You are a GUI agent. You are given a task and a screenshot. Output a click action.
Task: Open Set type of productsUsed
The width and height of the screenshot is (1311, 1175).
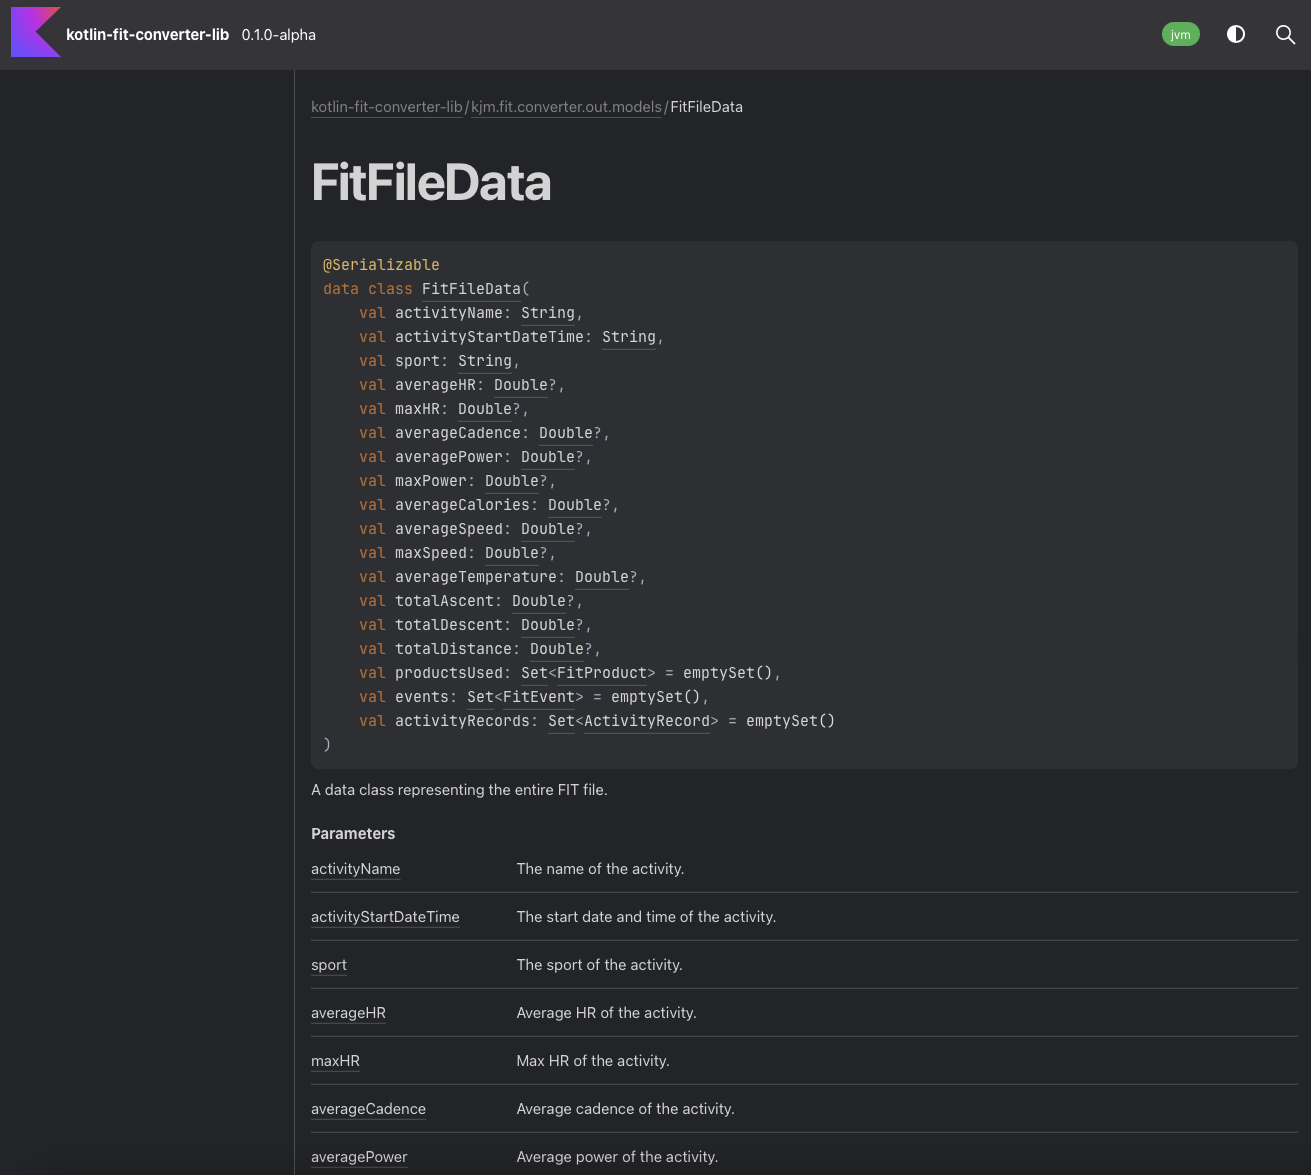click(x=534, y=673)
